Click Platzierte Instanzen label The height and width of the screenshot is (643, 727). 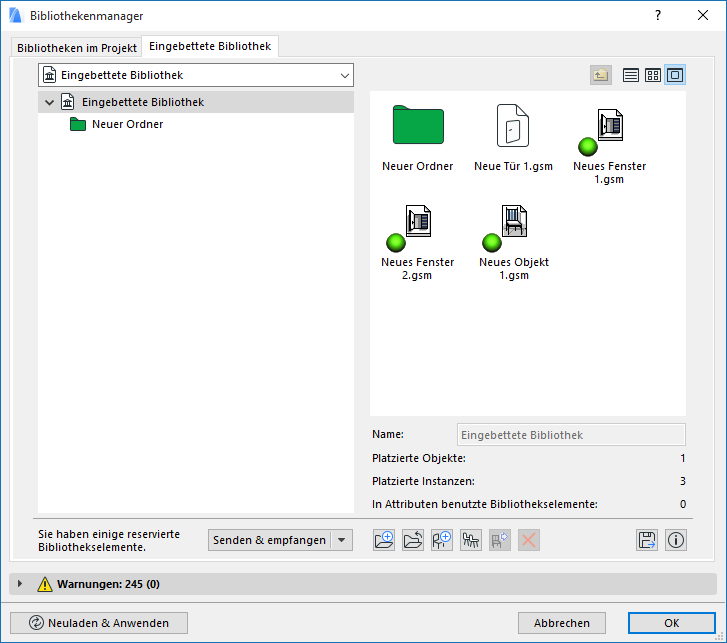(423, 481)
